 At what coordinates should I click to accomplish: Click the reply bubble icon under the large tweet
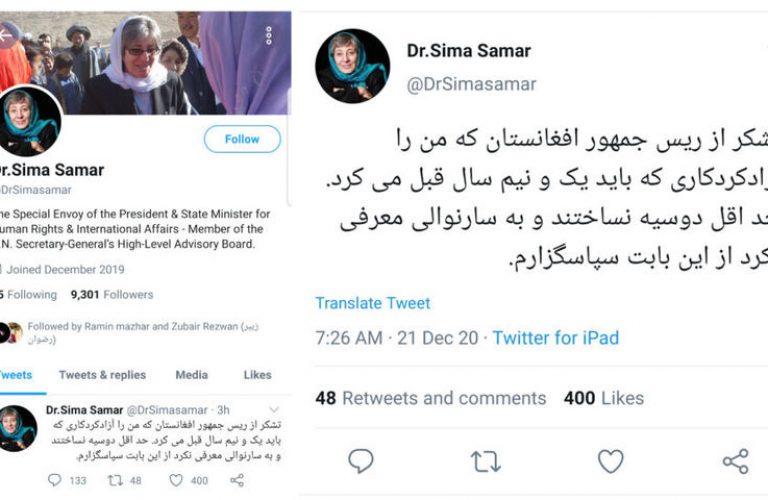360,461
